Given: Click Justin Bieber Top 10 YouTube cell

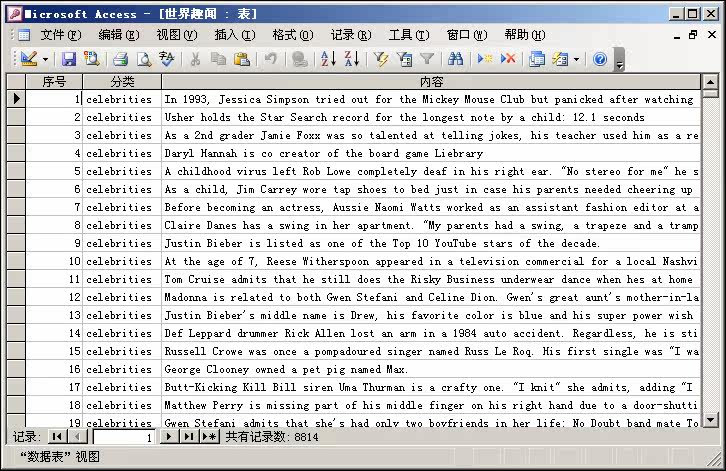Looking at the screenshot, I should pyautogui.click(x=431, y=243).
